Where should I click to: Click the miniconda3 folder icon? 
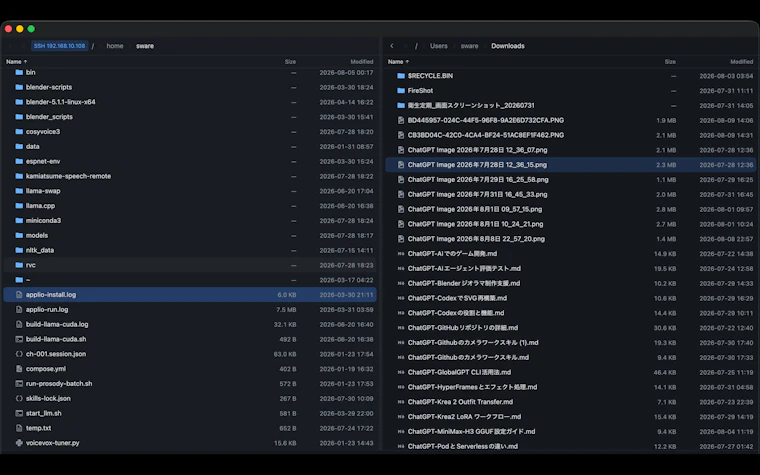(19, 221)
